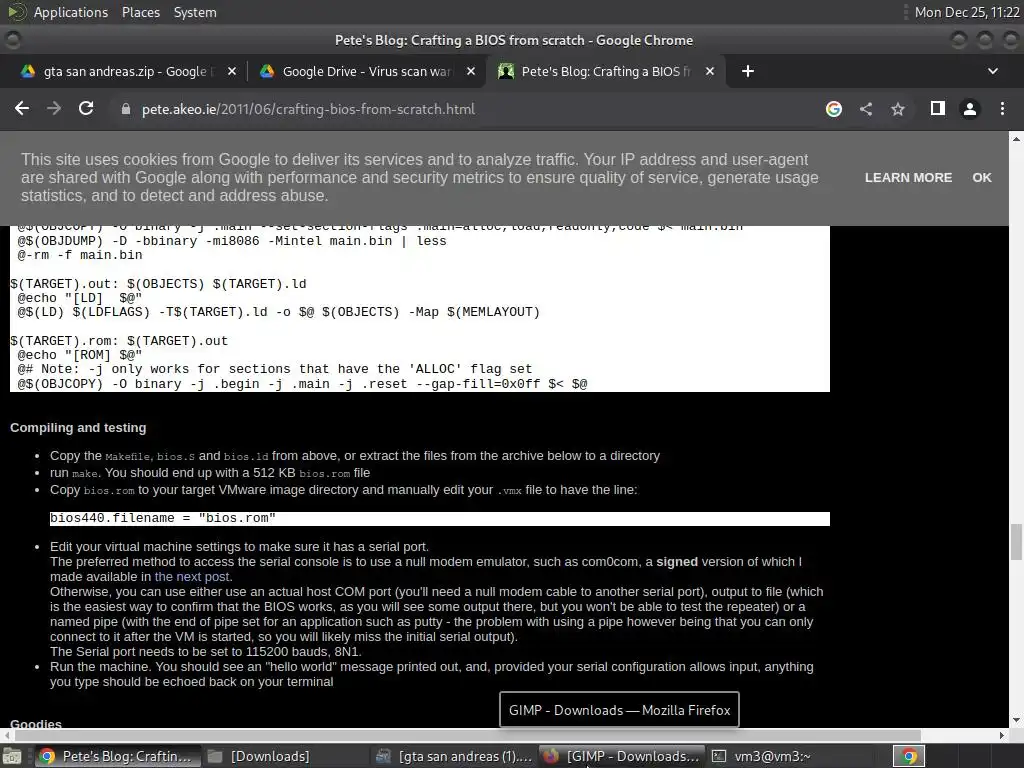The width and height of the screenshot is (1024, 768).
Task: Click the scroll down arrow
Action: [x=1016, y=721]
